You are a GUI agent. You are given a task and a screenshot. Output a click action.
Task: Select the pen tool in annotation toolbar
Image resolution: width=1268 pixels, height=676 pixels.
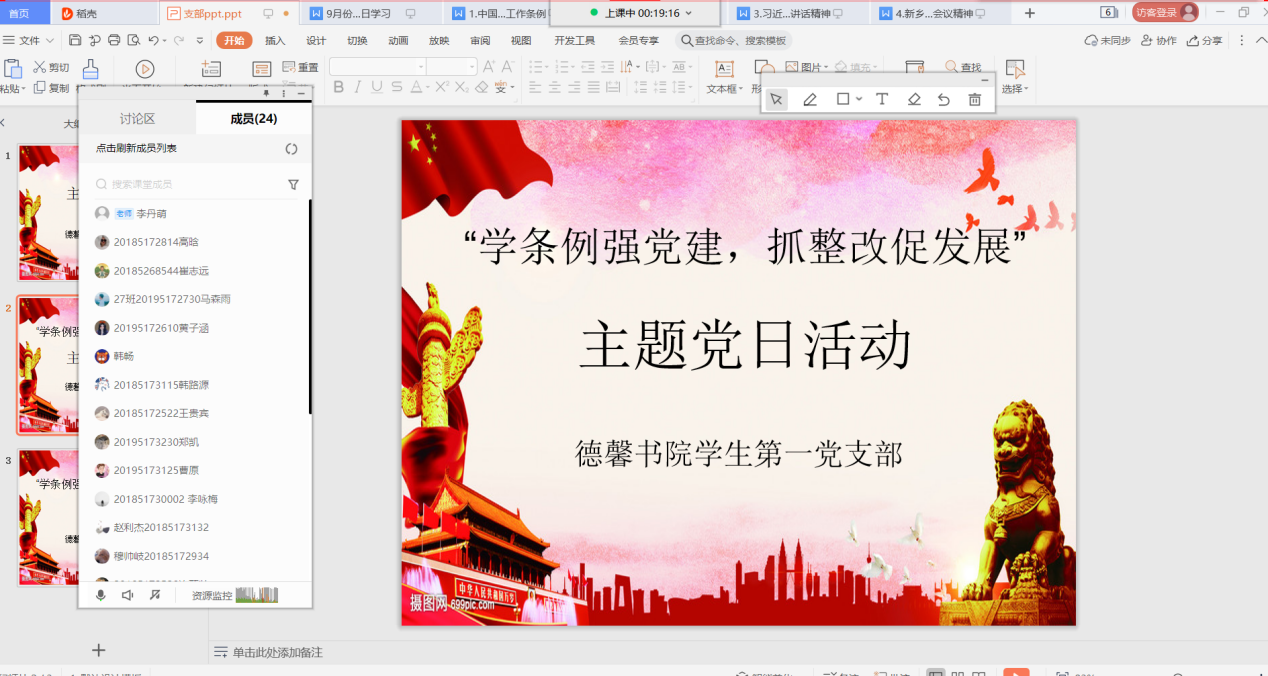[810, 100]
